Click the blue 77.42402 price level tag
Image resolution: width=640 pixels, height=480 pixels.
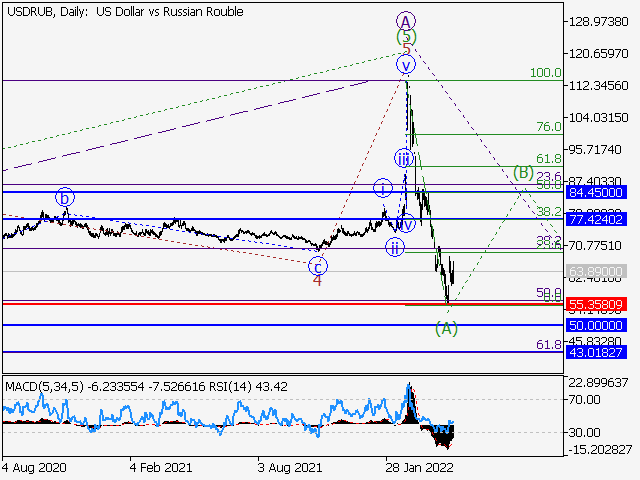(596, 220)
